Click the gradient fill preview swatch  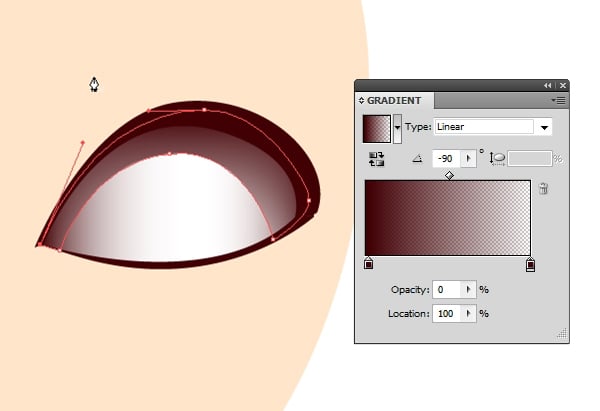coord(376,128)
